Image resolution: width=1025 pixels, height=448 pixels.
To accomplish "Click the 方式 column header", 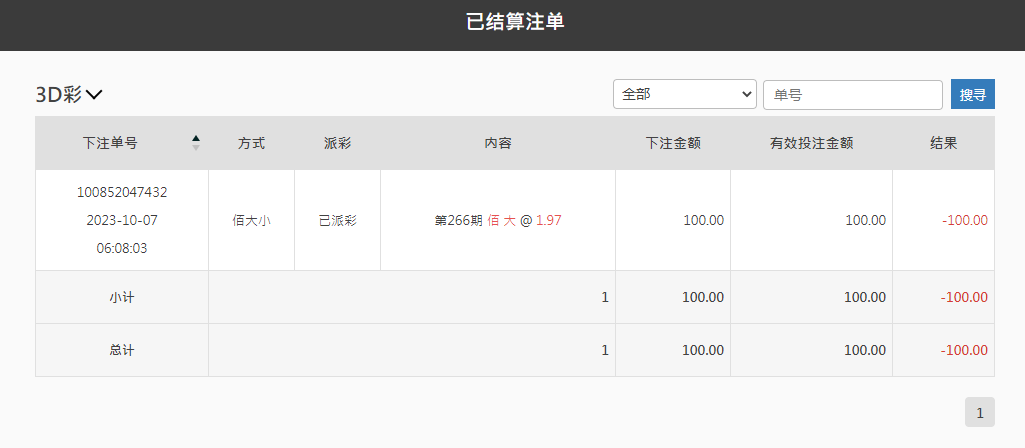I will (252, 143).
